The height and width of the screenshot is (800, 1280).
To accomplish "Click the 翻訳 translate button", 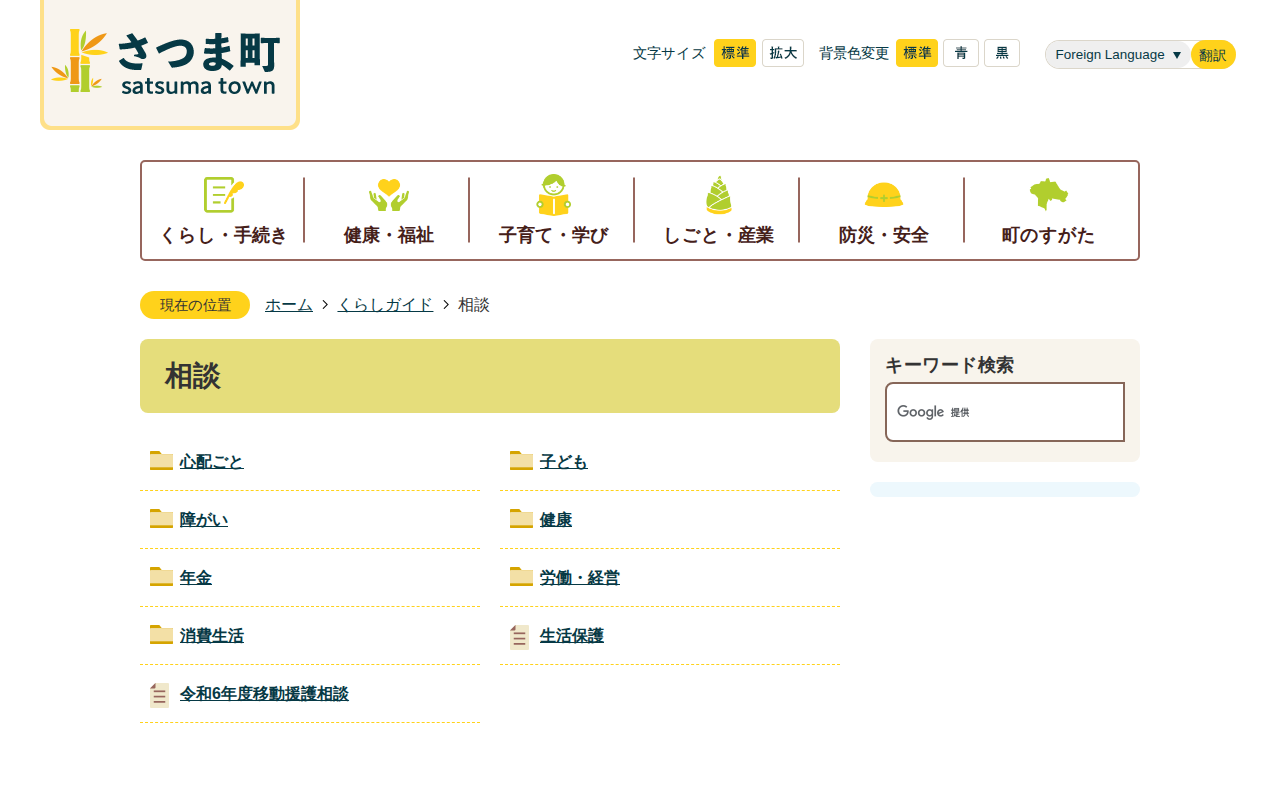I will pos(1213,55).
